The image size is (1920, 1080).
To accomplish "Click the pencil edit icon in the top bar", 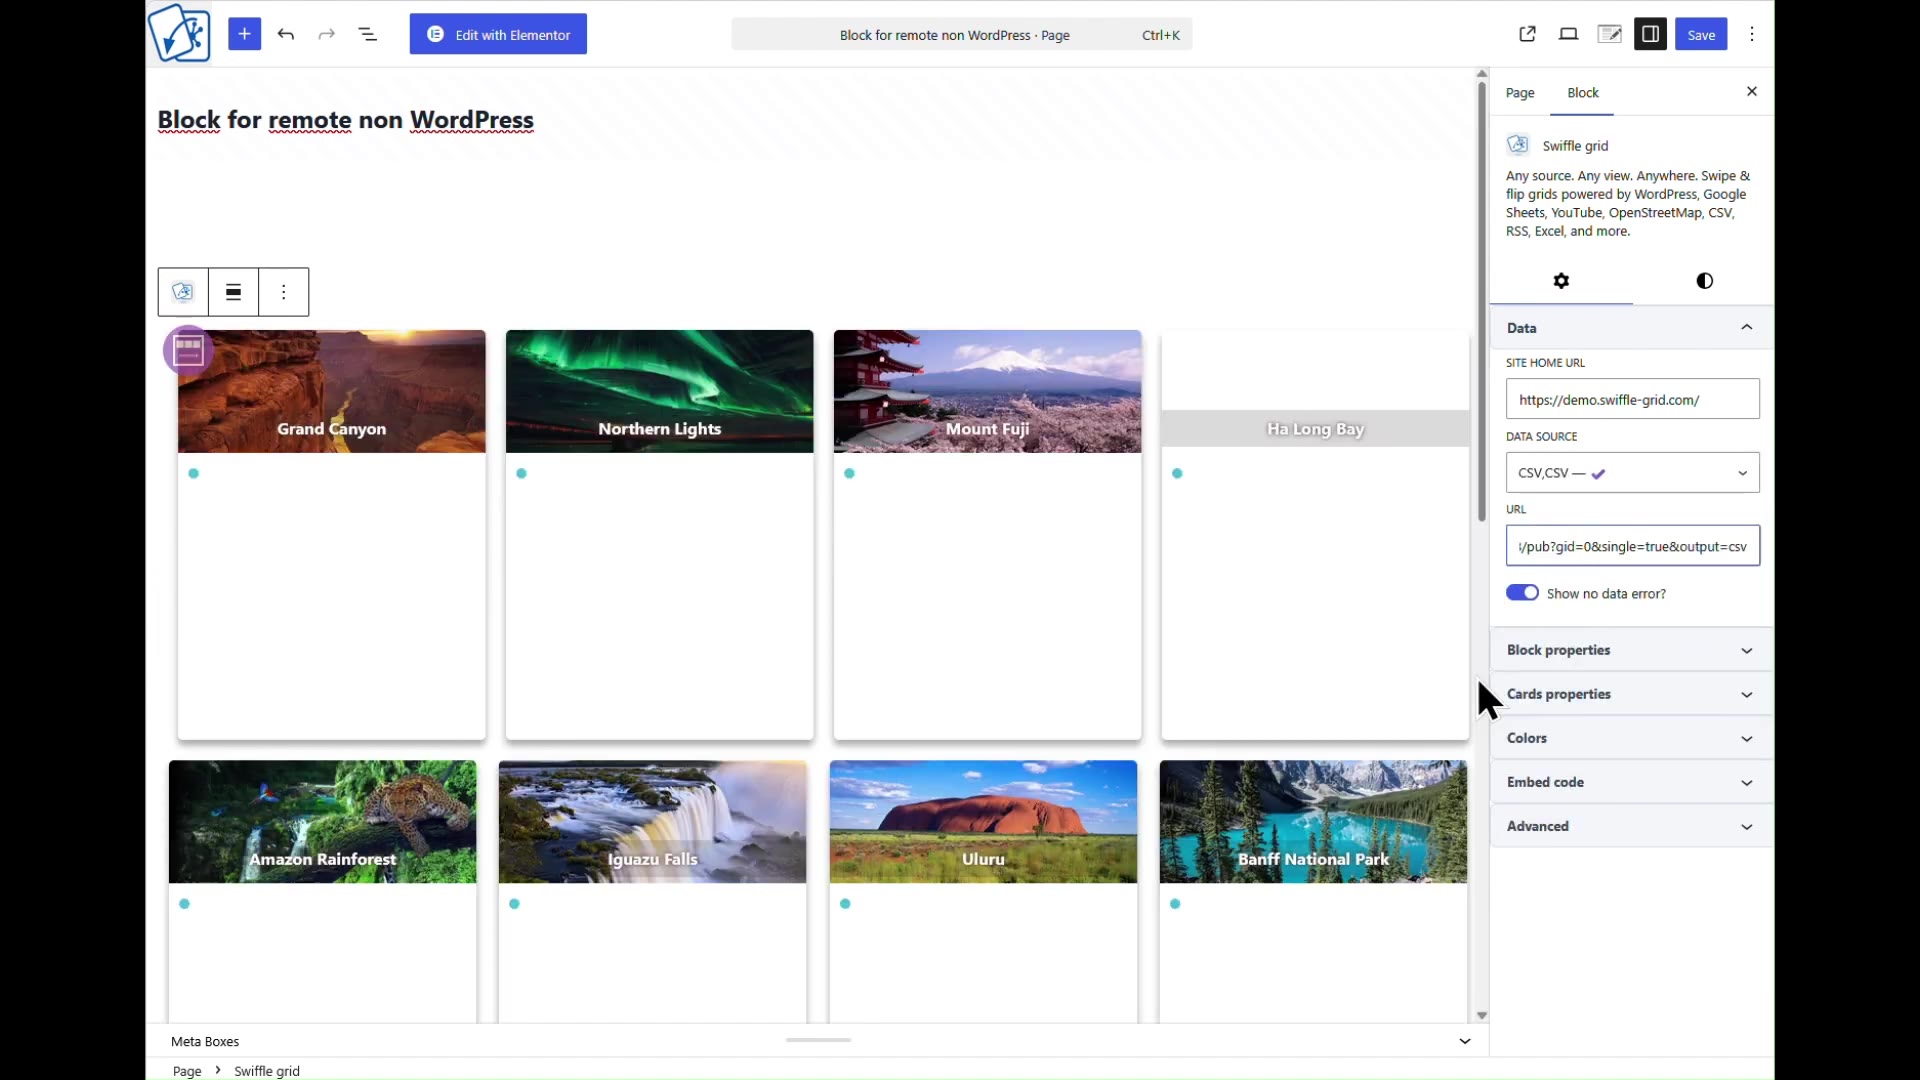I will 1609,34.
